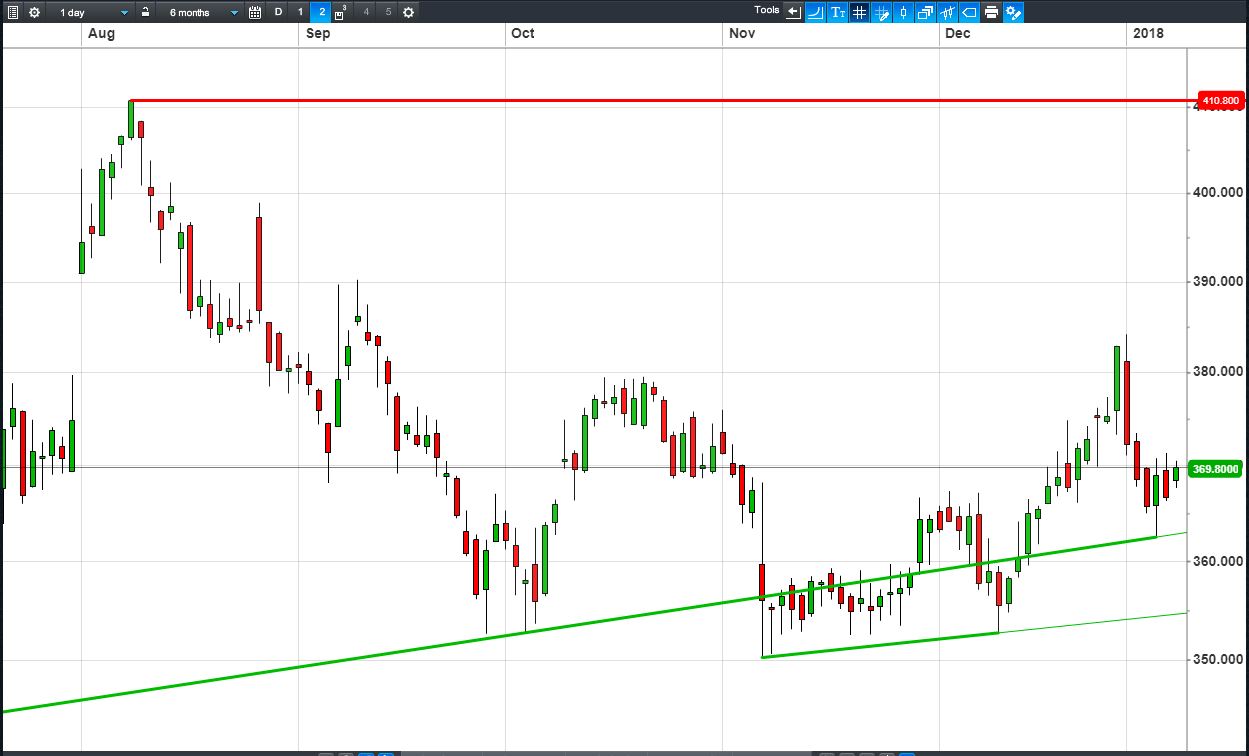The width and height of the screenshot is (1249, 756).
Task: Click saved layout 3 with disk icon
Action: point(342,12)
